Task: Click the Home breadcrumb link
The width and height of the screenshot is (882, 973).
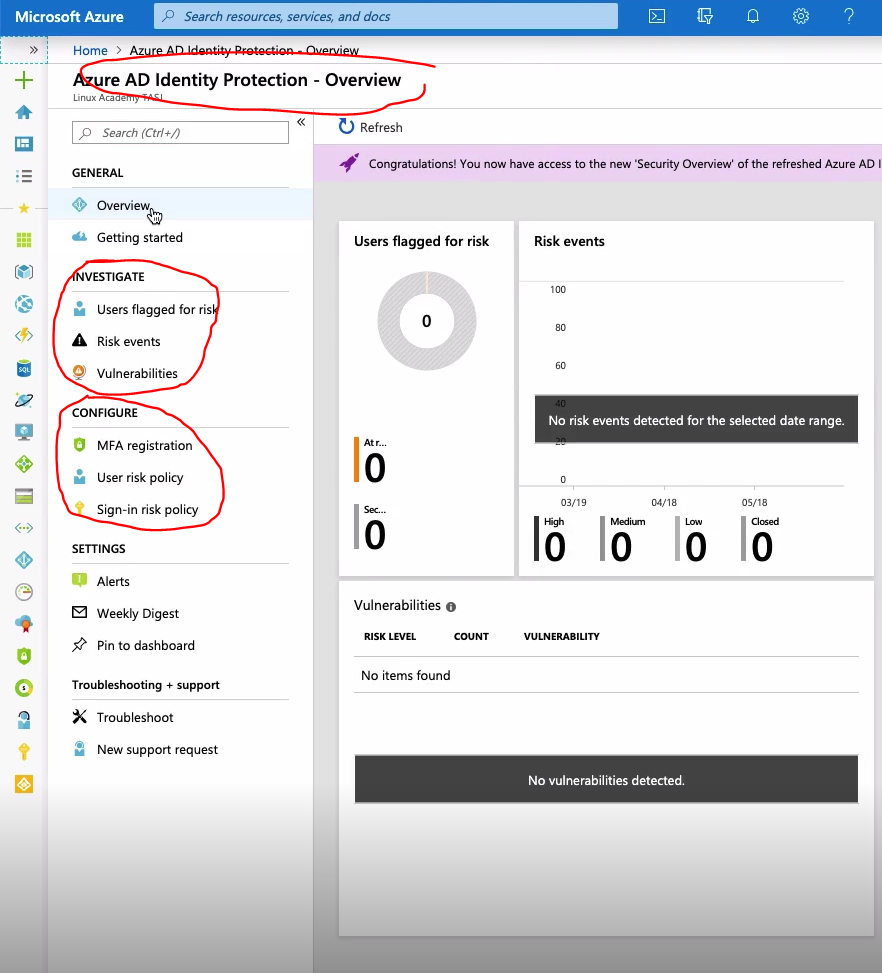Action: pos(90,50)
